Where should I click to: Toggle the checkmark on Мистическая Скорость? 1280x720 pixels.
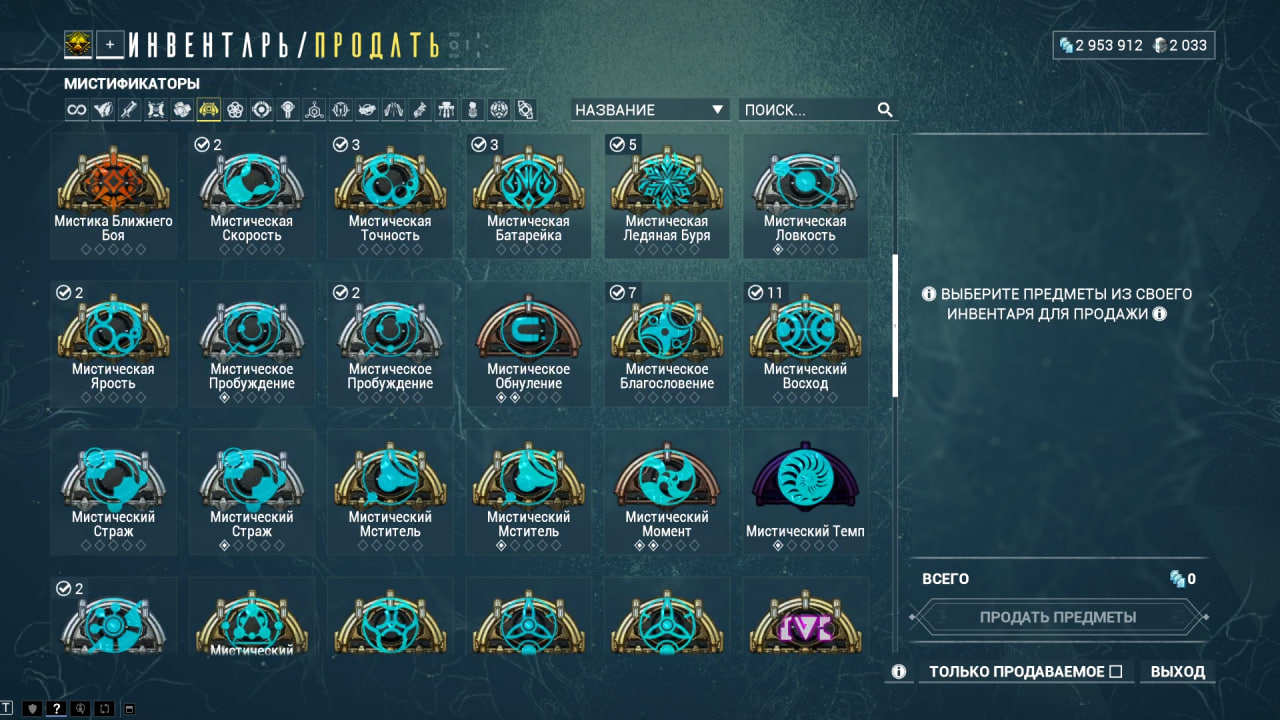202,145
